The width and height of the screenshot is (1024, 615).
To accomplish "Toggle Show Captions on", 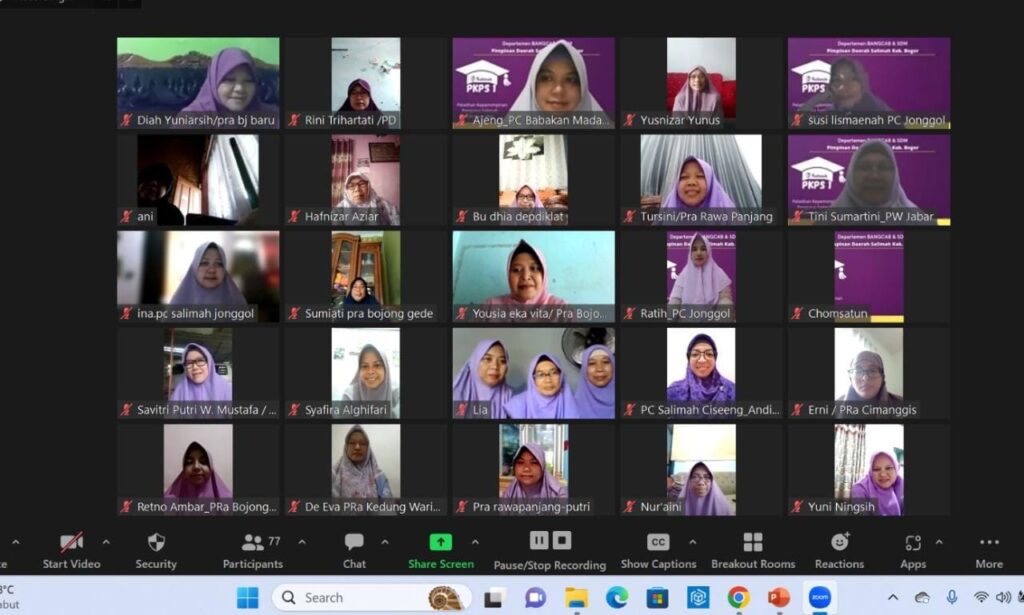I will tap(658, 550).
